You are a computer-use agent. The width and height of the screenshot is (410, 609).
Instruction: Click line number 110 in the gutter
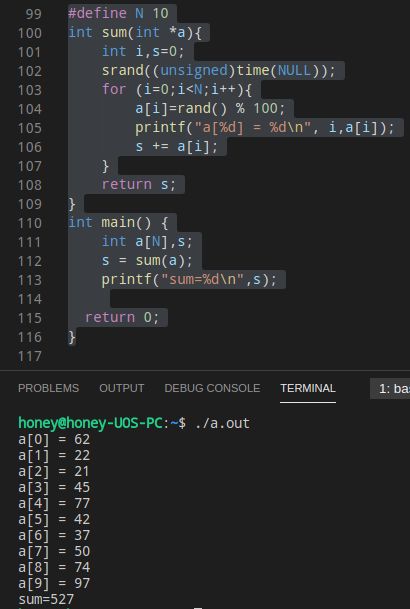pyautogui.click(x=30, y=223)
